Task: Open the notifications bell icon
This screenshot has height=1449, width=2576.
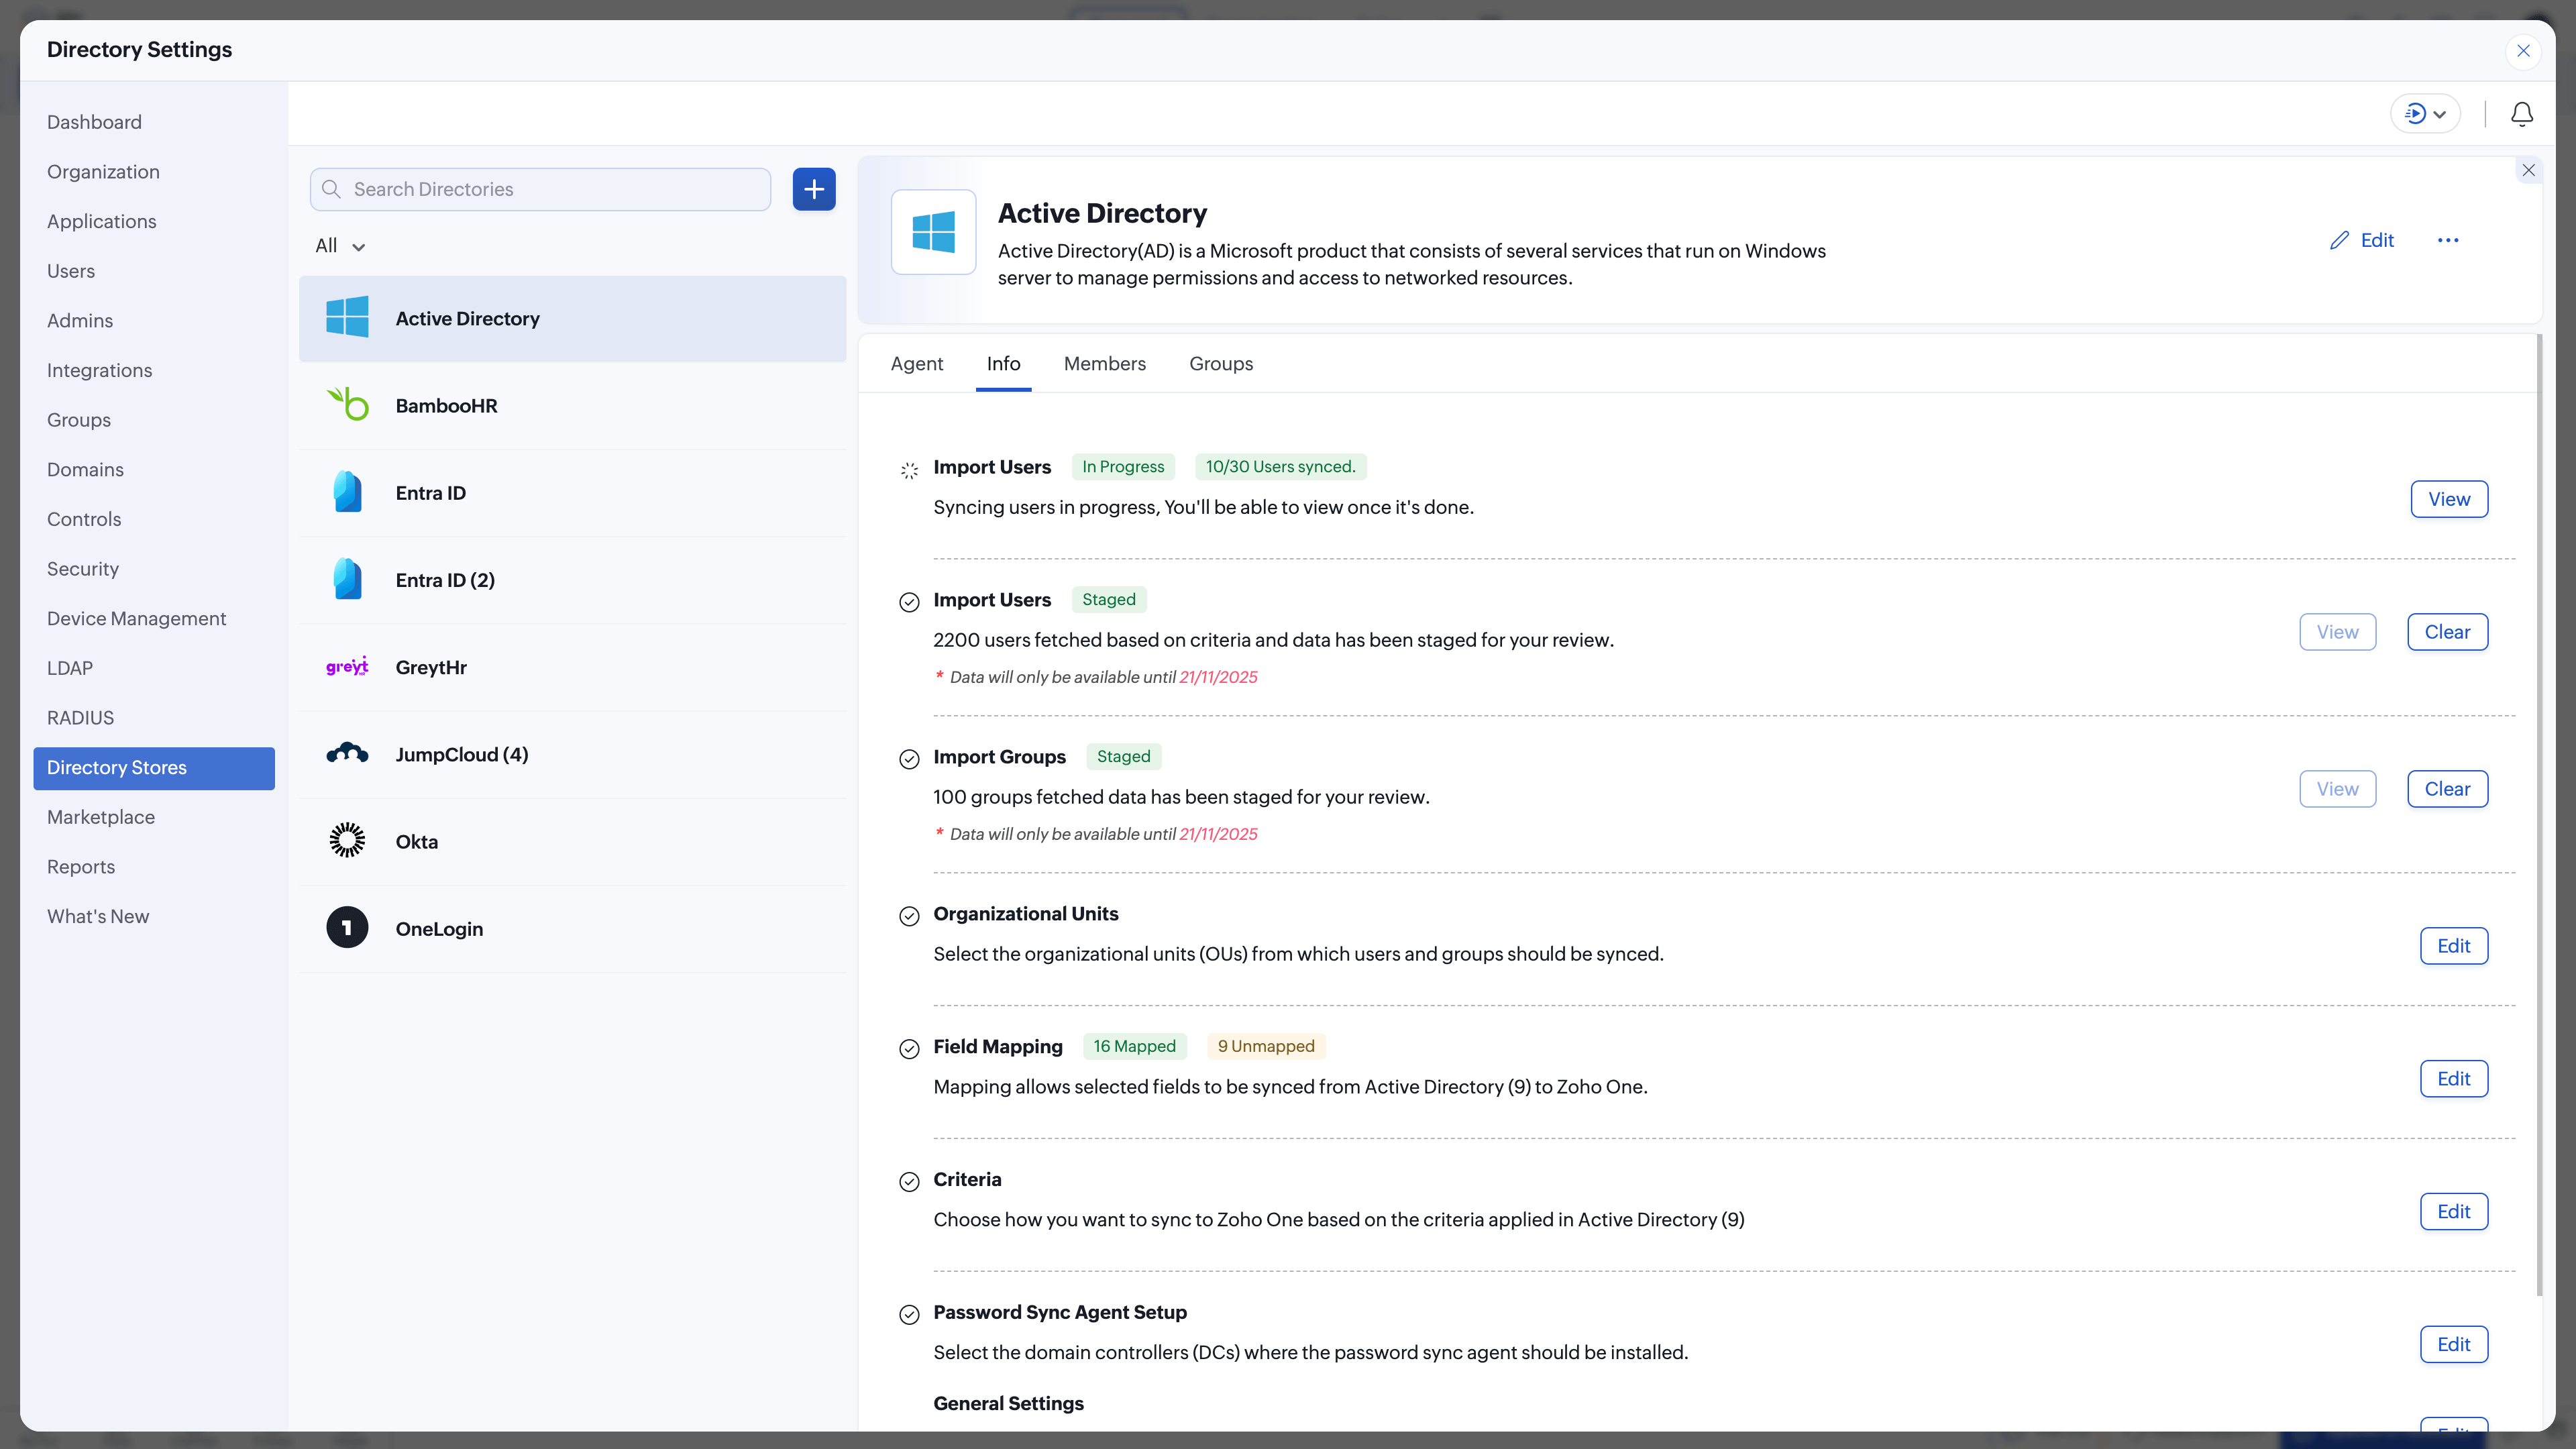Action: 2521,114
